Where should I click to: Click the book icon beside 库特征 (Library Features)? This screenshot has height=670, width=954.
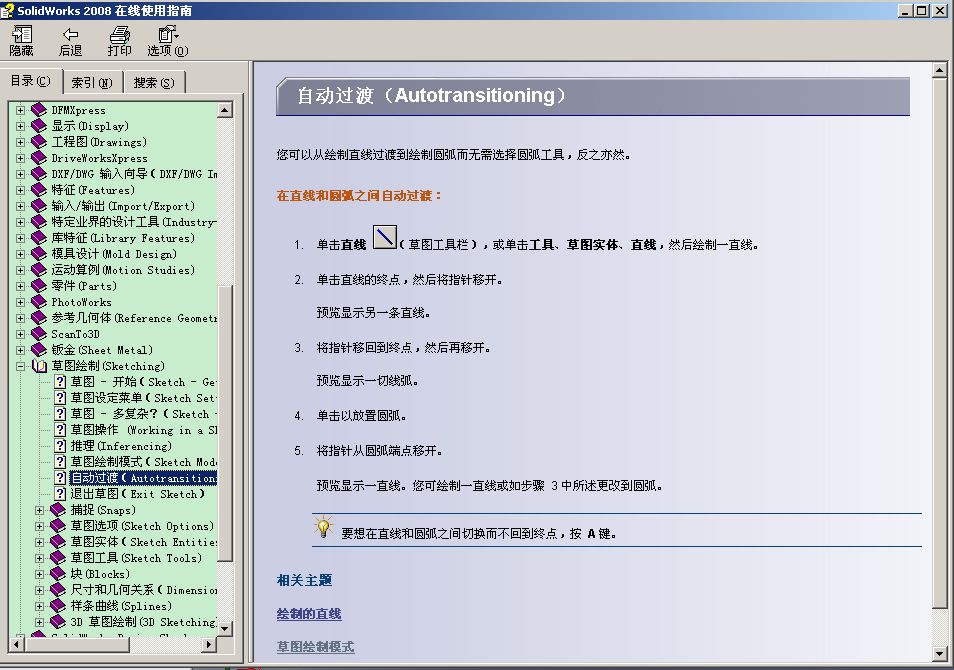tap(39, 238)
